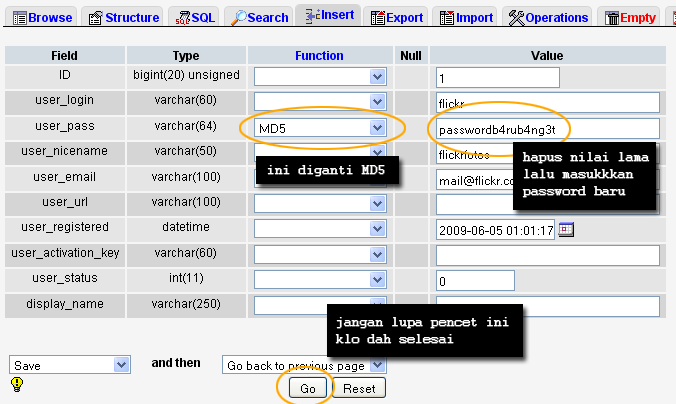Click the 'user_email' field name
Image resolution: width=676 pixels, height=404 pixels.
(65, 177)
